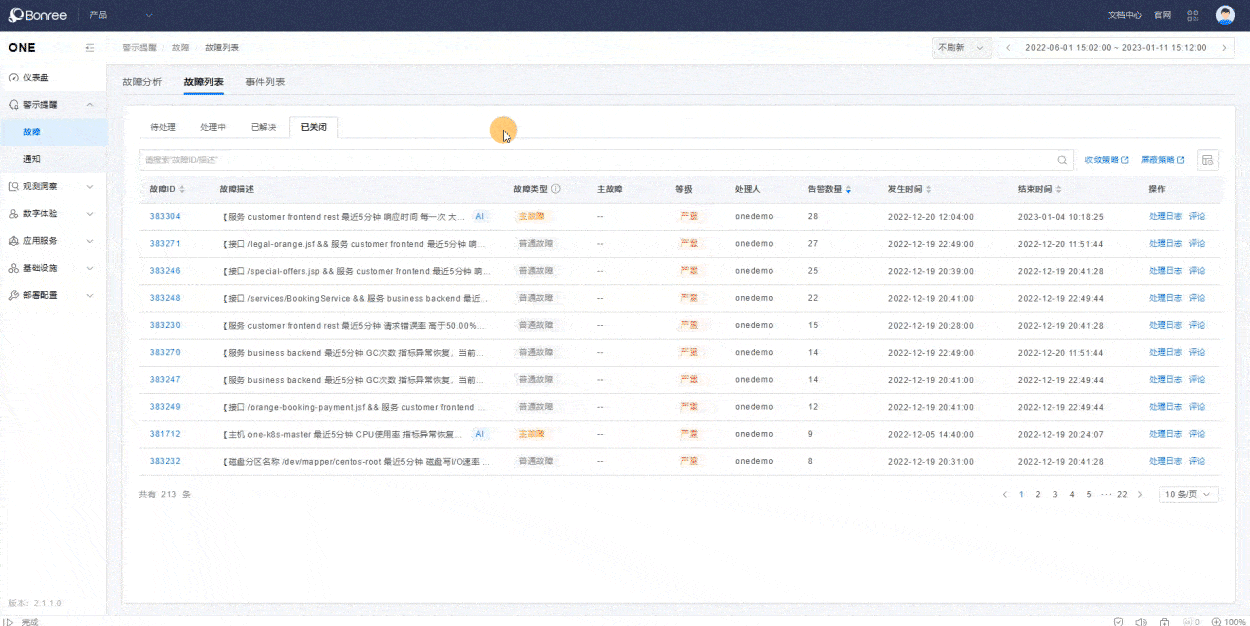Open the column settings icon
Image resolution: width=1250 pixels, height=626 pixels.
1207,160
